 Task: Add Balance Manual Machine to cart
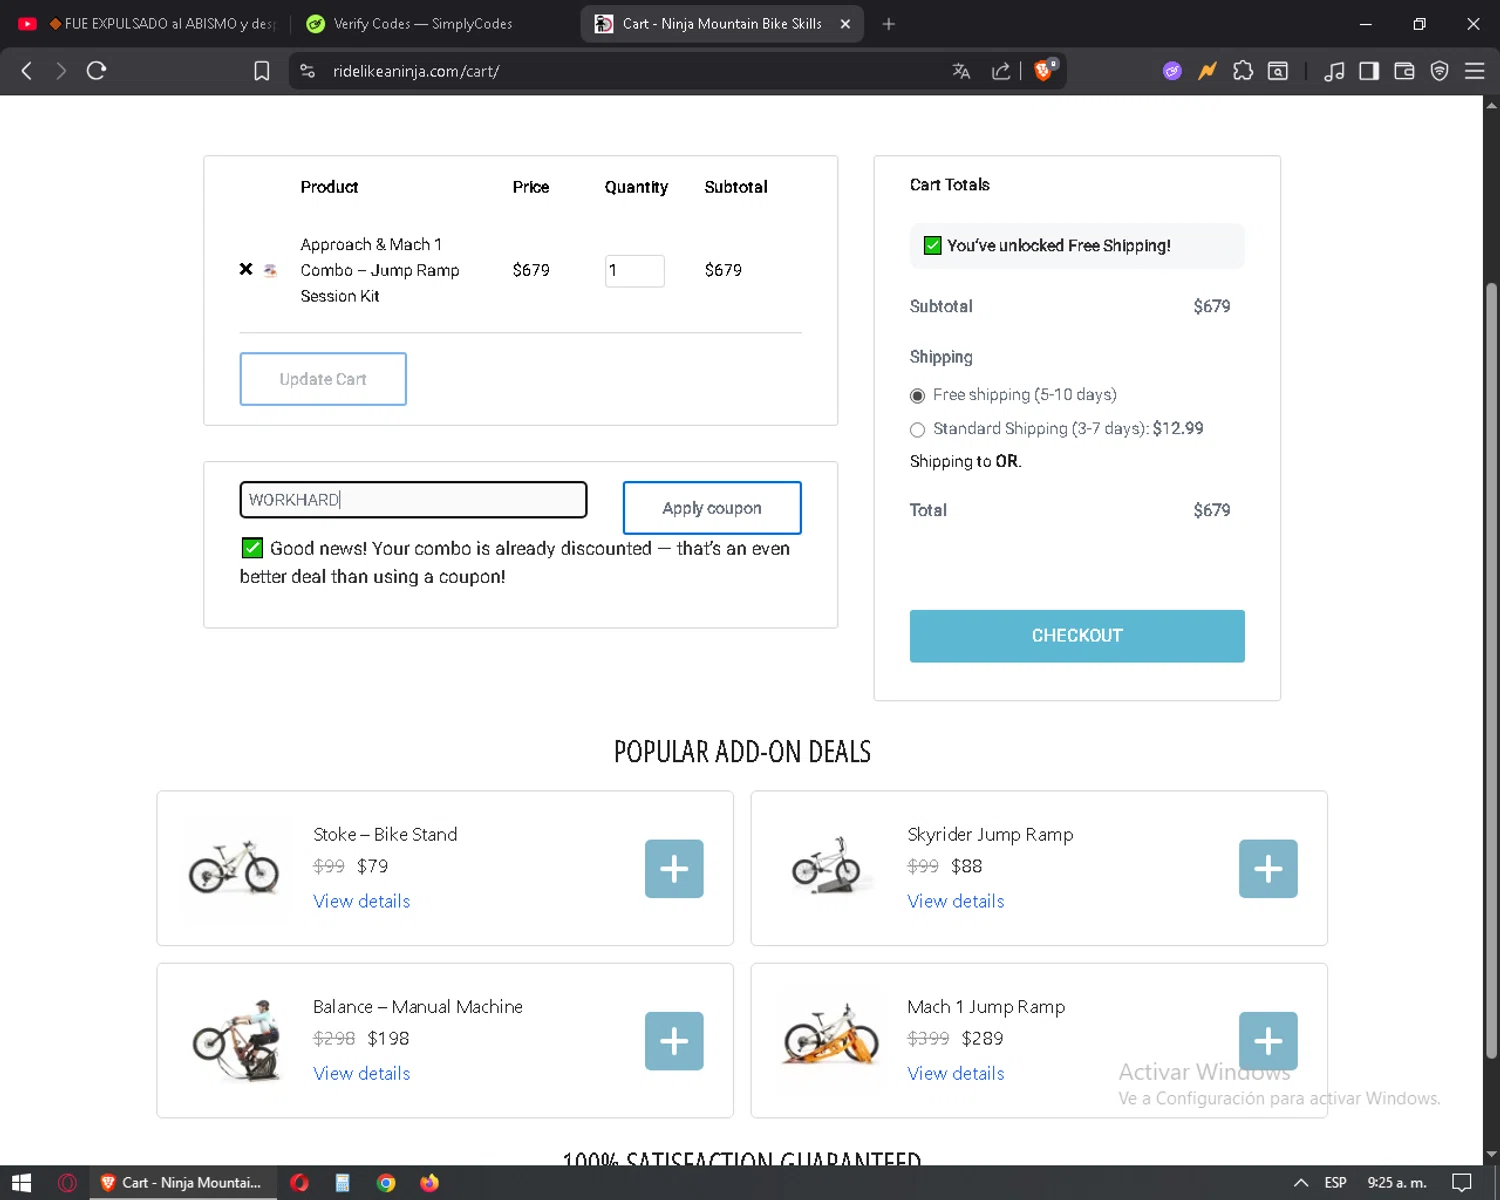point(674,1041)
